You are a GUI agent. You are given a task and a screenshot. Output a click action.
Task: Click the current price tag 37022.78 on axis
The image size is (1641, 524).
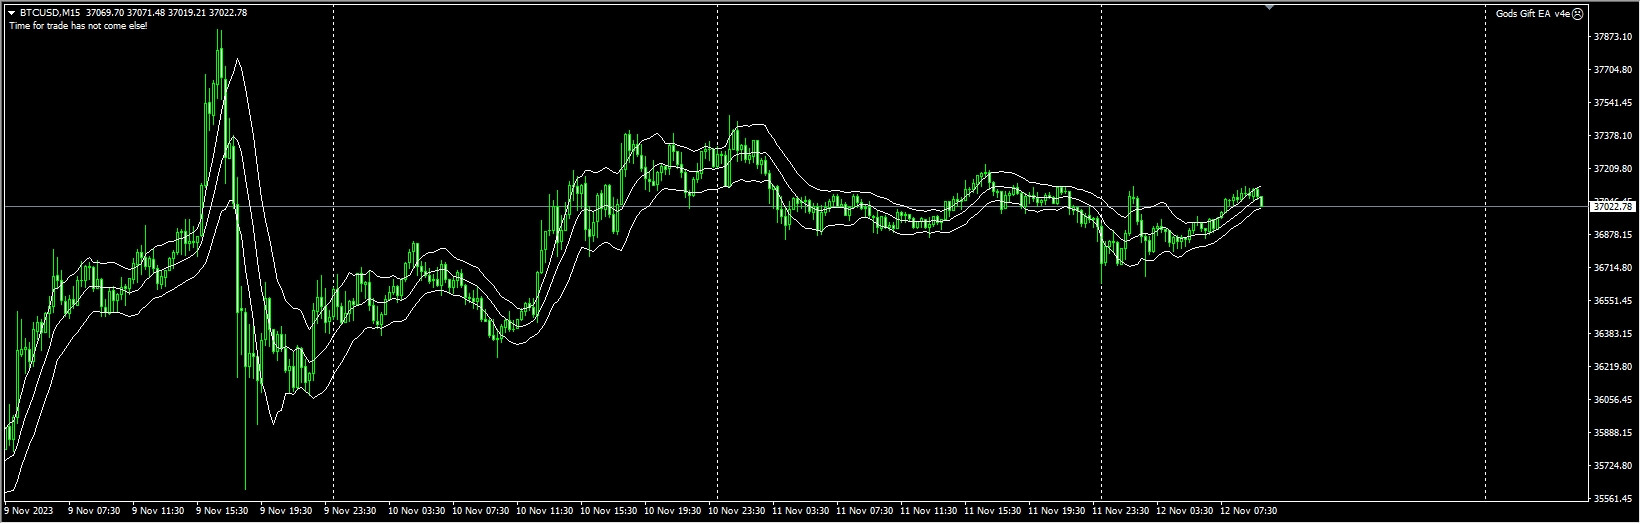[x=1613, y=207]
